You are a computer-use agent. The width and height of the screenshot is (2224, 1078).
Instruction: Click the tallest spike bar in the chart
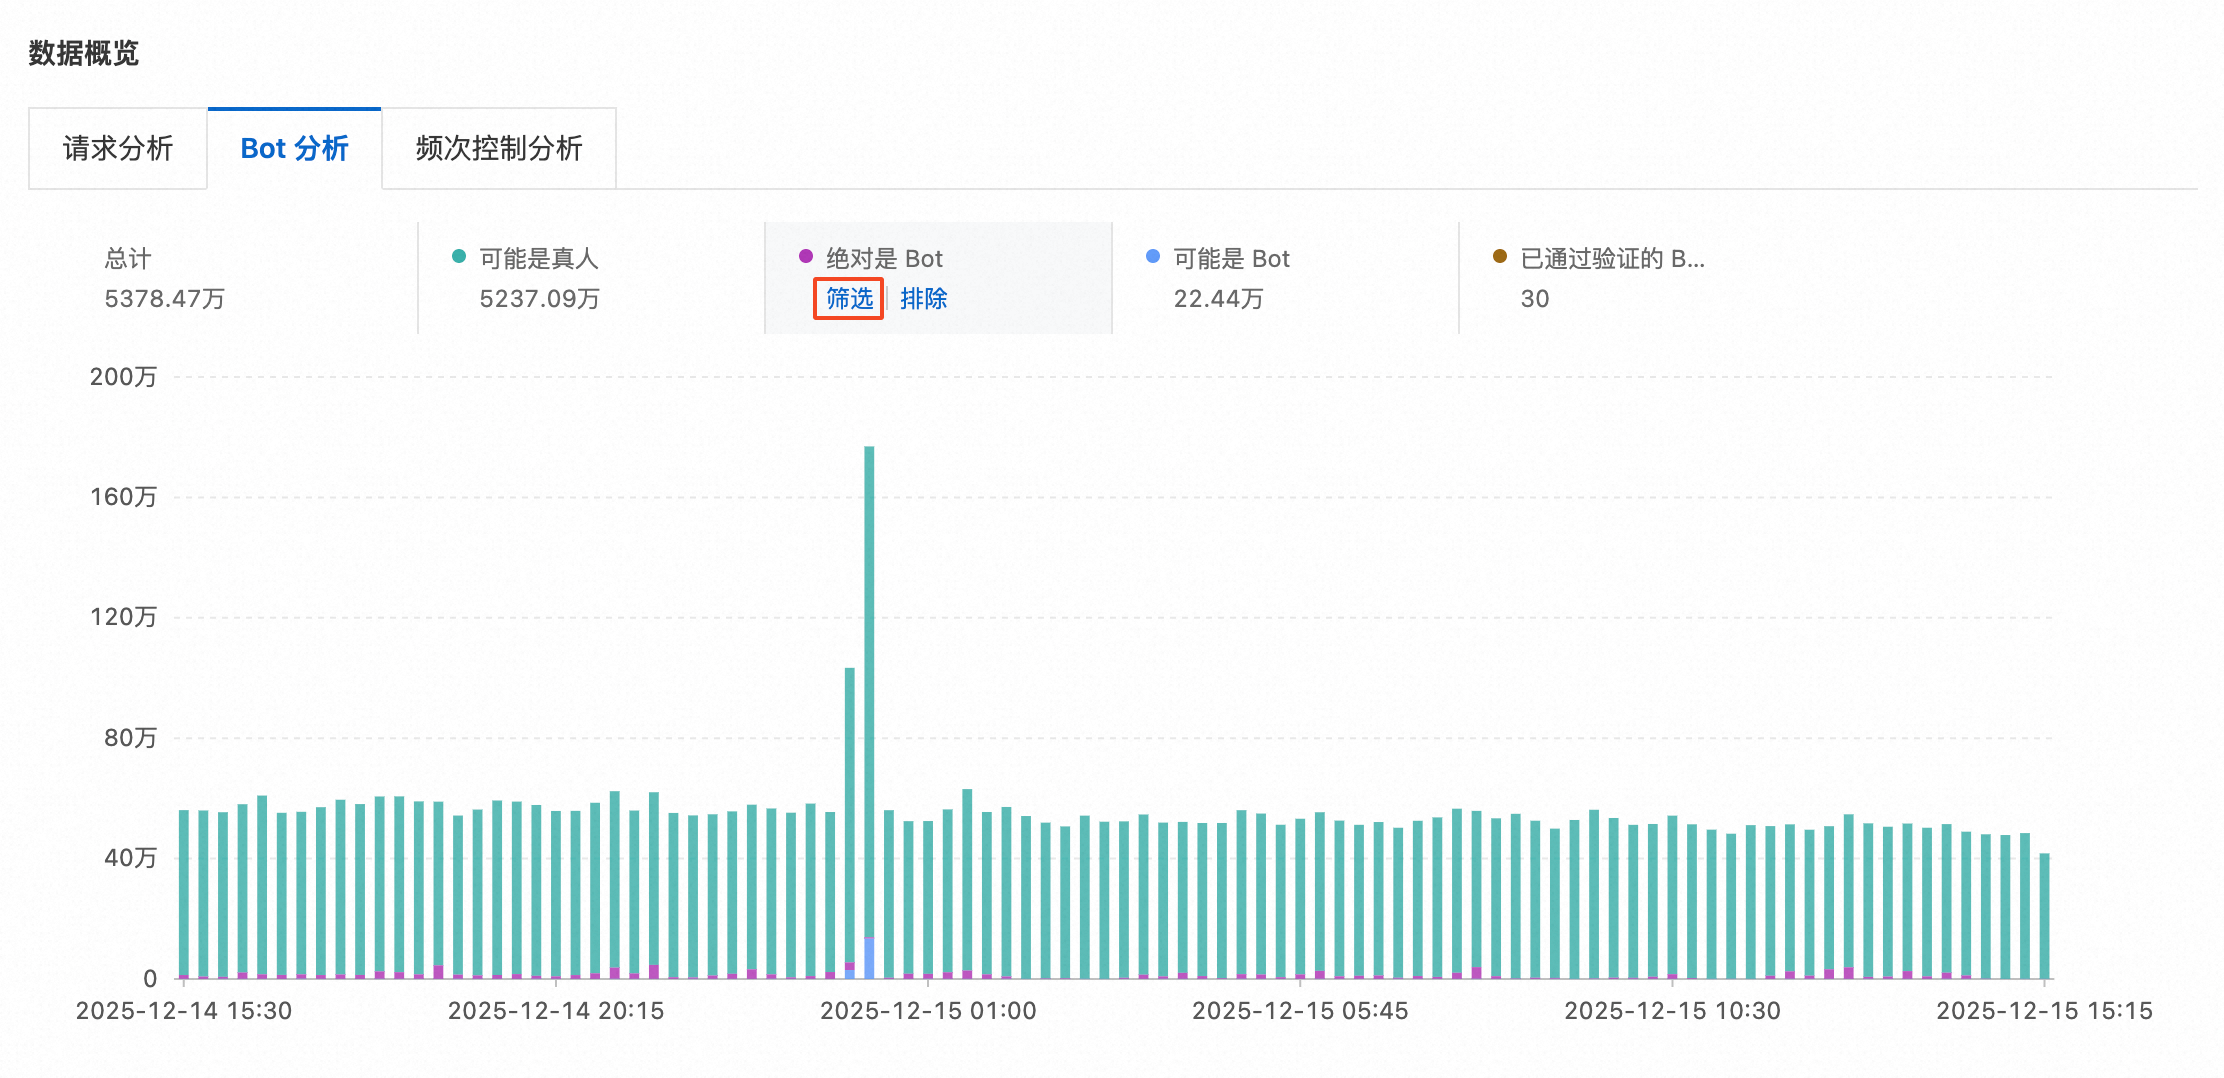coord(869,712)
